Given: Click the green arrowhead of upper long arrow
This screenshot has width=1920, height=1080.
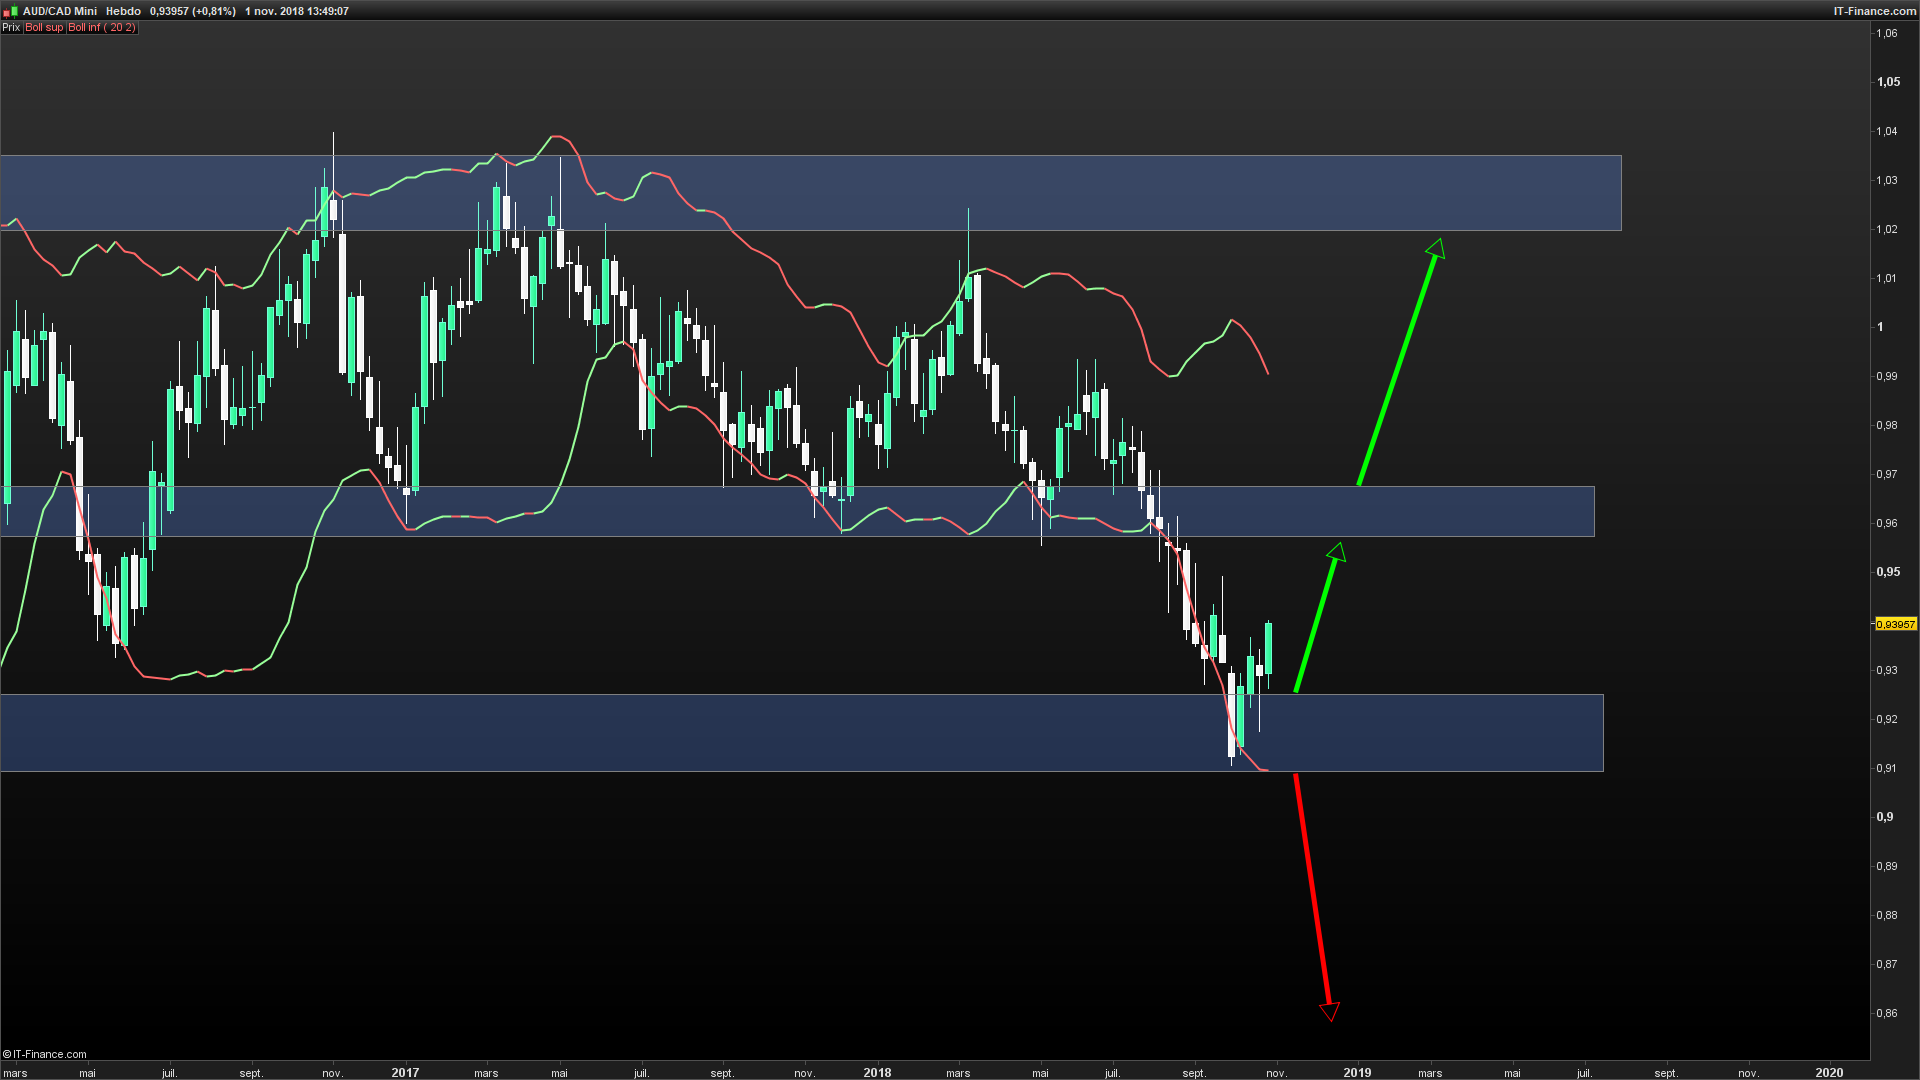Looking at the screenshot, I should (x=1436, y=248).
